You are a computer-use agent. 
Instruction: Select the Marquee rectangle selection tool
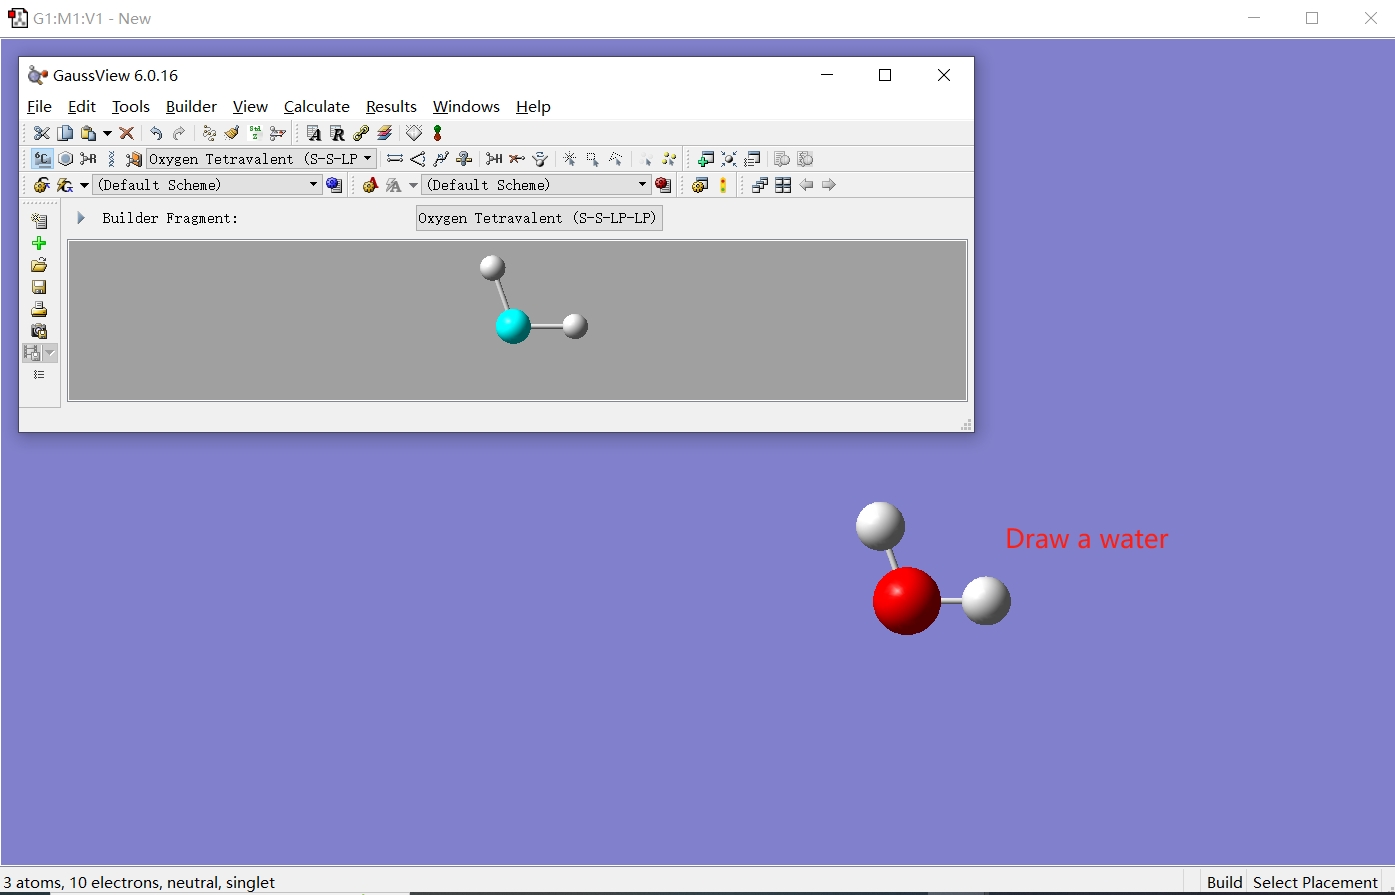(593, 159)
